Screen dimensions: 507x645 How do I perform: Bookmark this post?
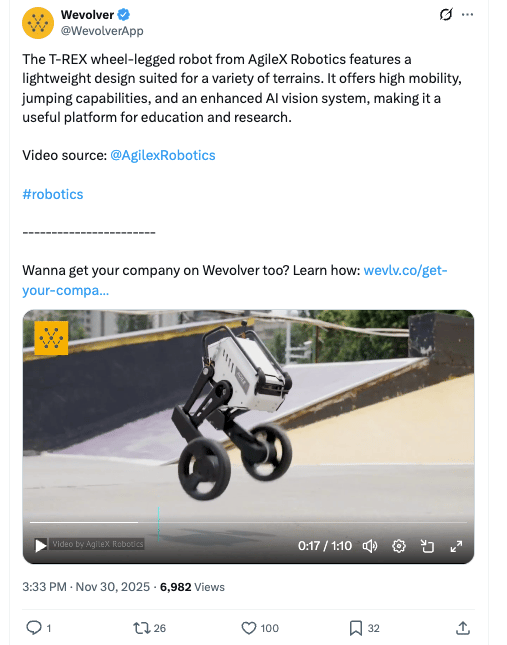(x=356, y=628)
